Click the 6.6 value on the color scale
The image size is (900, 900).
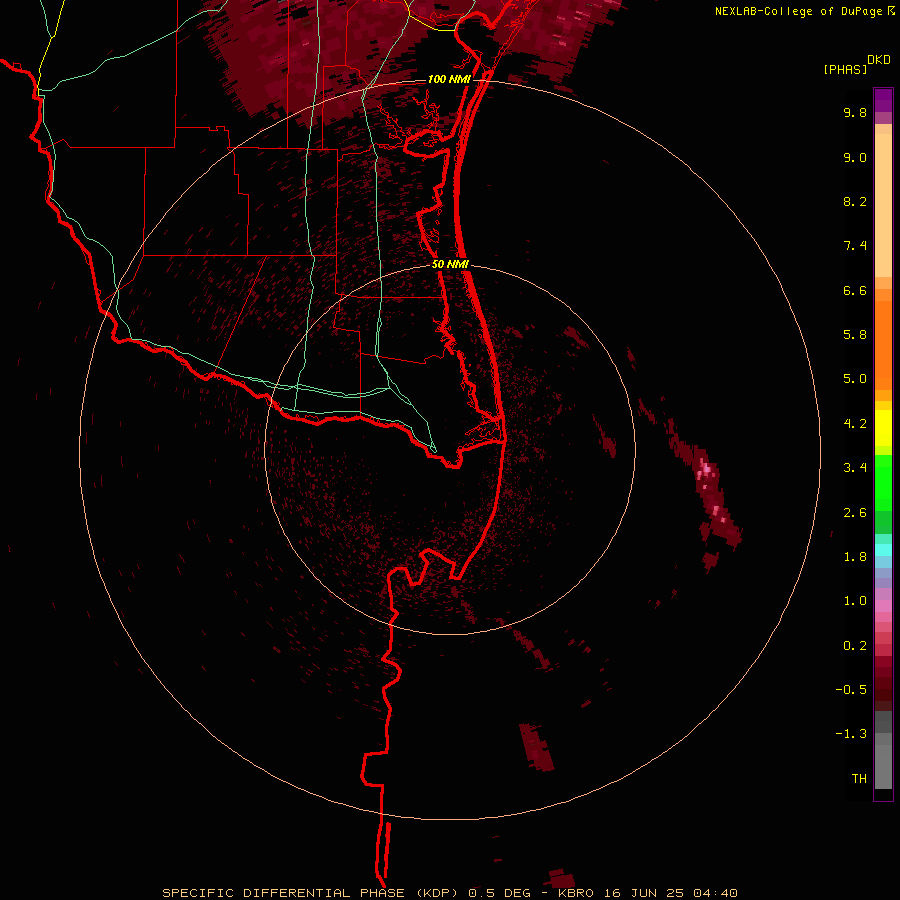(855, 290)
